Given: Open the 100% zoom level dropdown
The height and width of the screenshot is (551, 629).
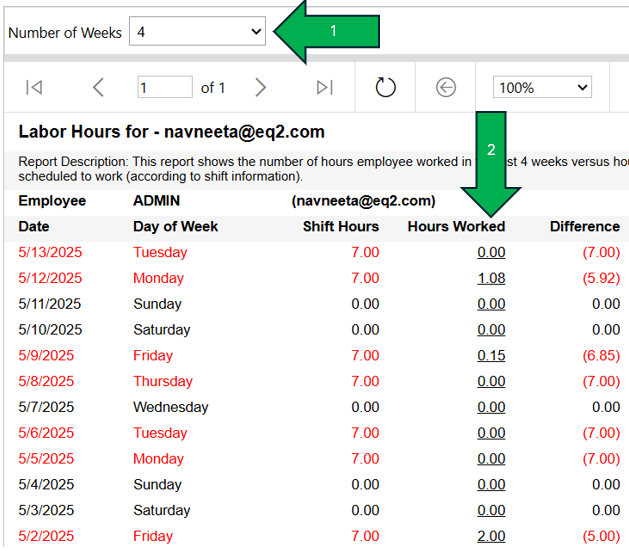Looking at the screenshot, I should coord(542,88).
